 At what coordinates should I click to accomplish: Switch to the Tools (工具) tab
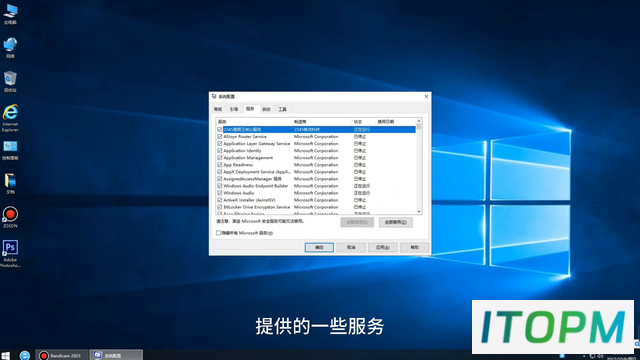coord(282,109)
